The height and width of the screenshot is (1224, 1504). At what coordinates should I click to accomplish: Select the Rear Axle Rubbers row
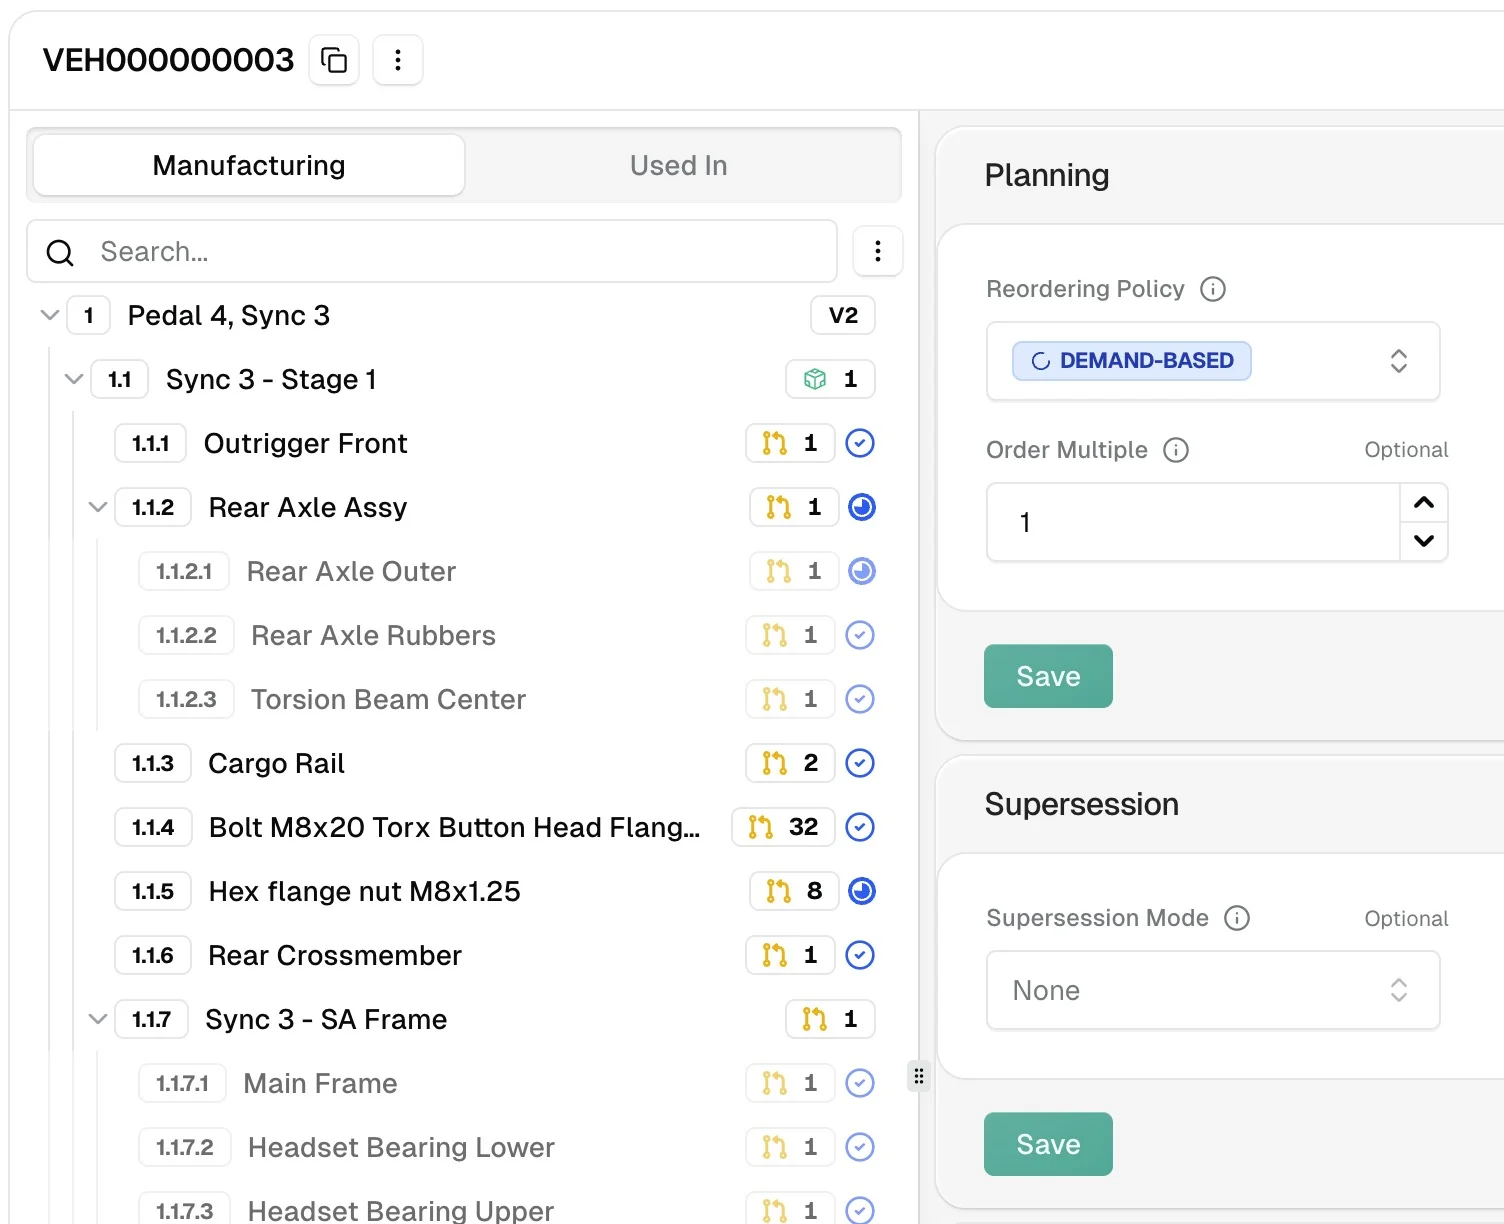pyautogui.click(x=506, y=635)
